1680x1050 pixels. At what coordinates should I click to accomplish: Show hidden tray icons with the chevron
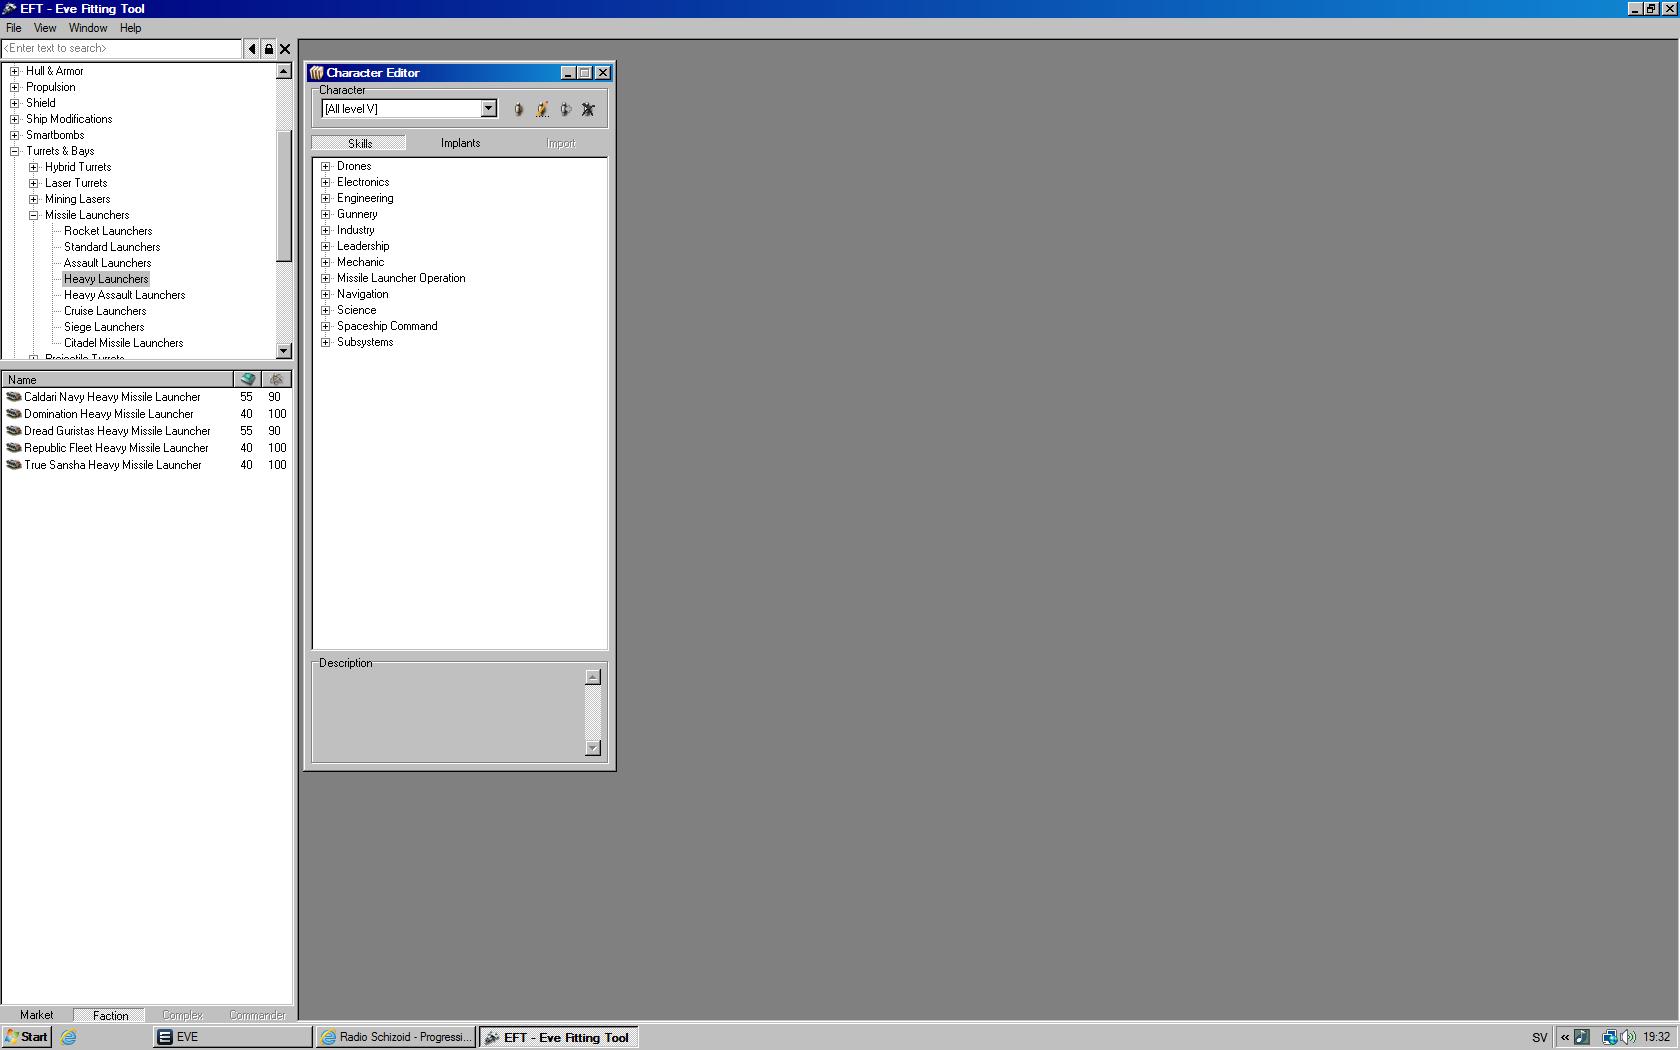pos(1565,1037)
